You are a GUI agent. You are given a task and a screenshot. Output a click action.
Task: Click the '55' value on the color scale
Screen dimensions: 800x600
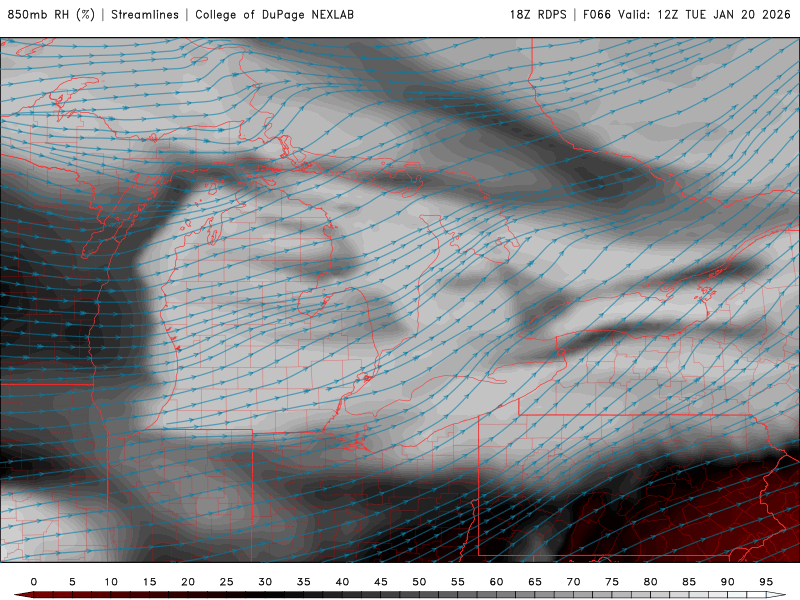tap(458, 582)
